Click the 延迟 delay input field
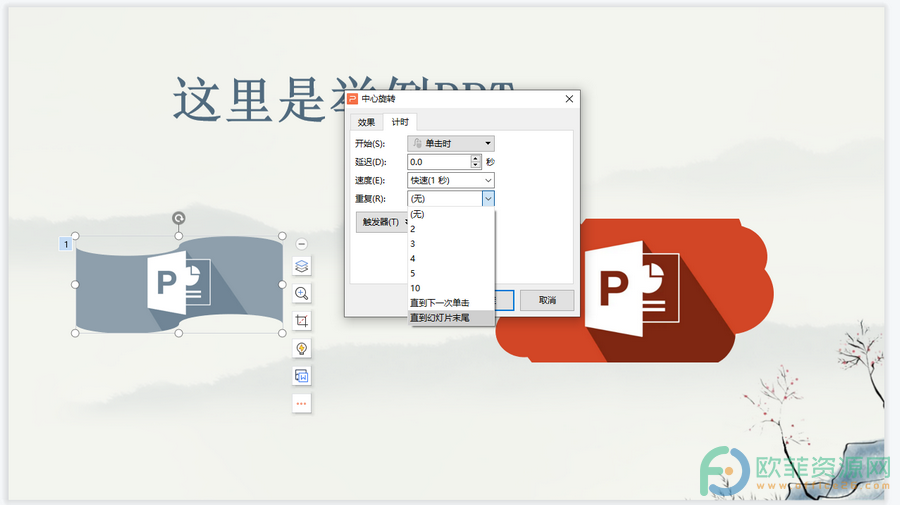Viewport: 900px width, 505px height. 439,162
